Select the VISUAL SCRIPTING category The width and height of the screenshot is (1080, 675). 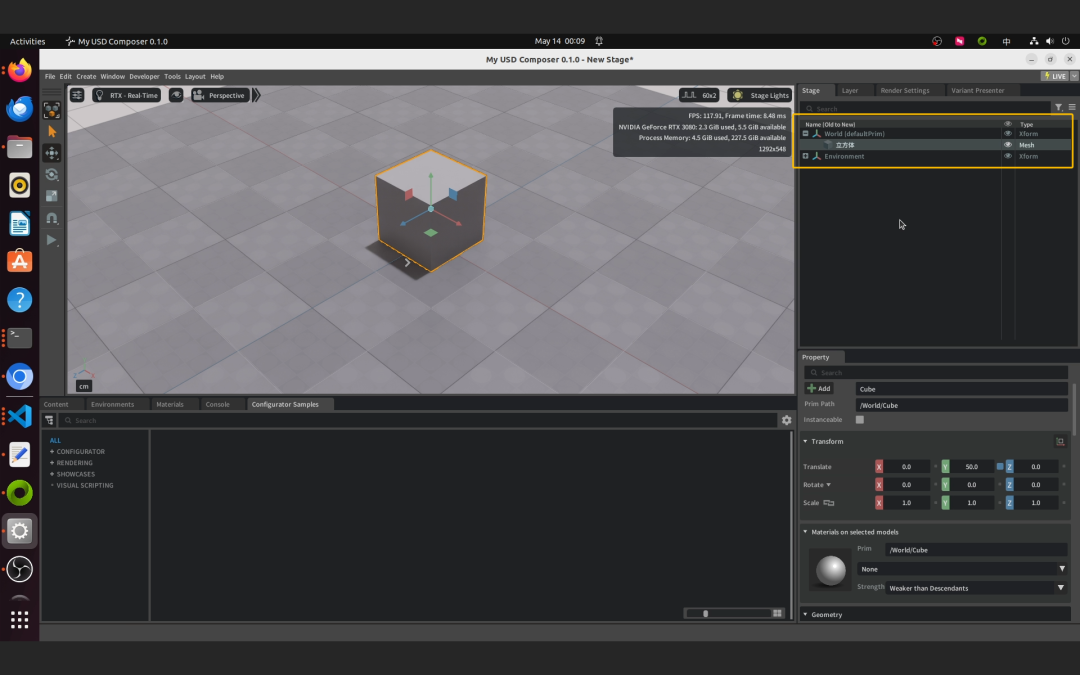[x=85, y=486]
